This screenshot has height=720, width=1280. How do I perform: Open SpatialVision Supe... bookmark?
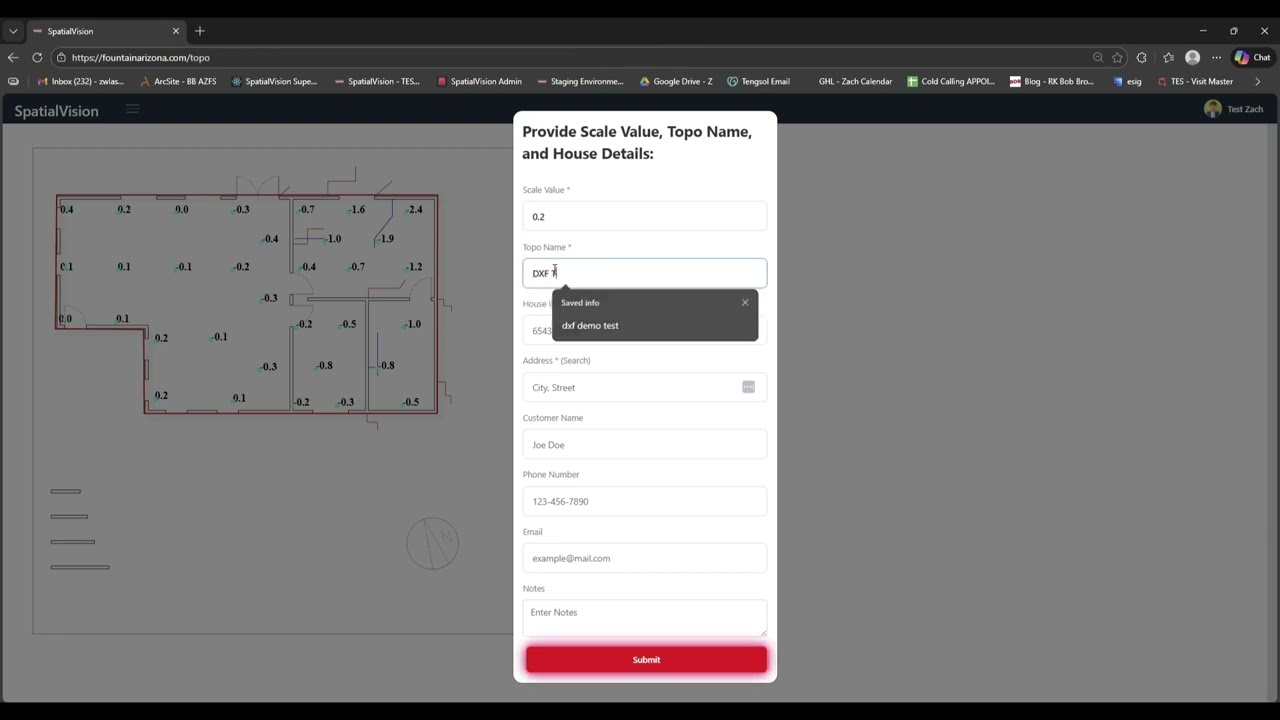274,82
